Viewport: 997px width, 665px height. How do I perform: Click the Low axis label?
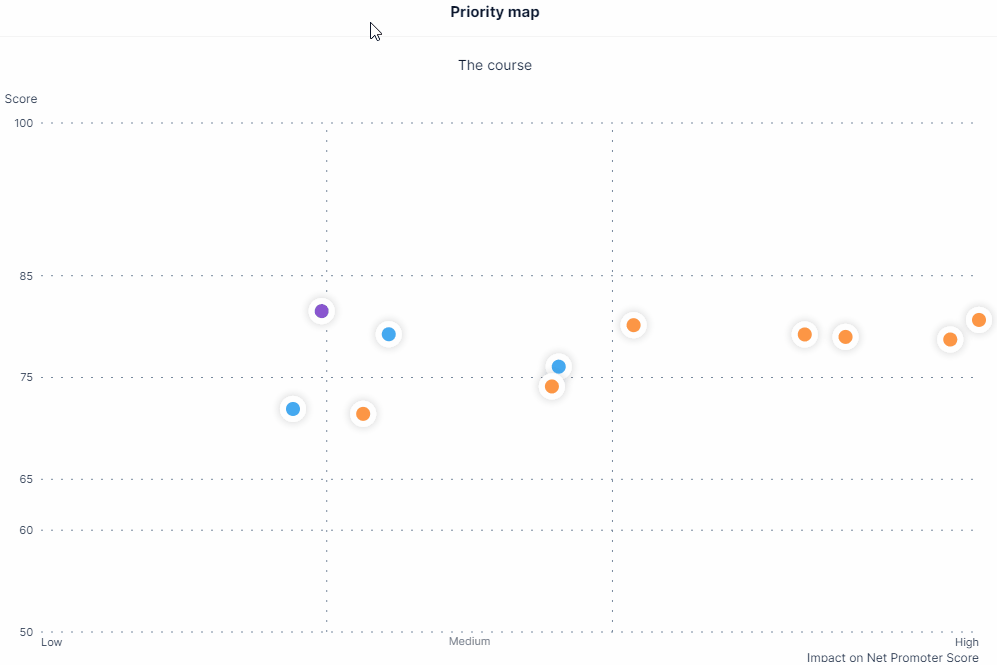[52, 642]
